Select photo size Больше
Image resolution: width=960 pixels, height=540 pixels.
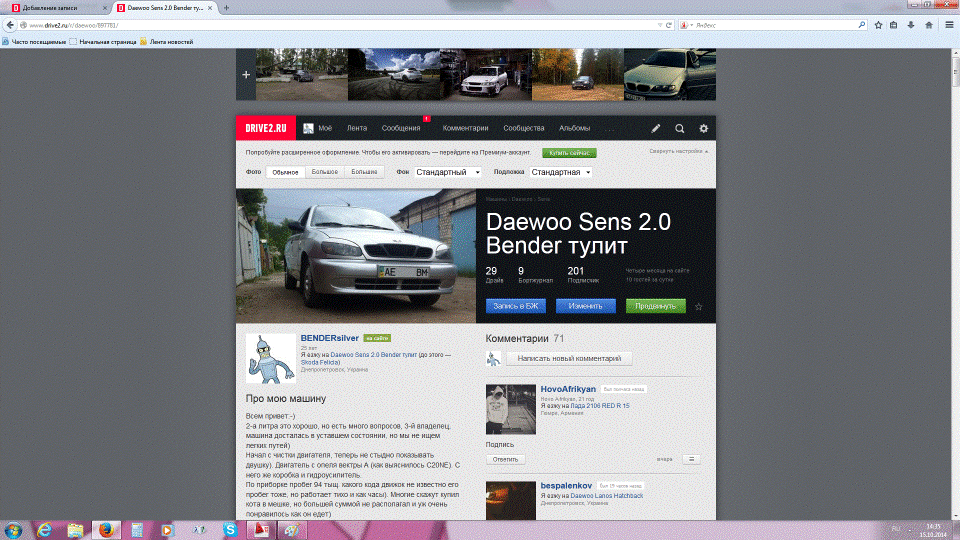tap(364, 172)
